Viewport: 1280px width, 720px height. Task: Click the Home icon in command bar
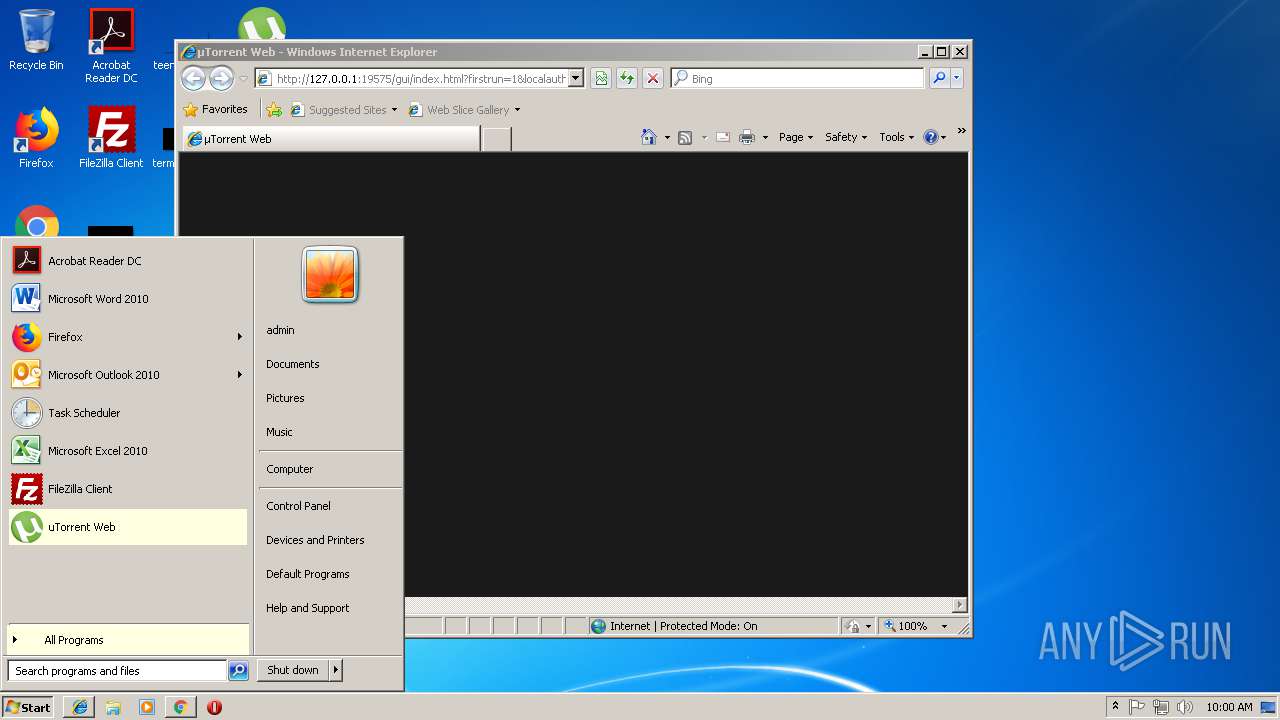[x=649, y=137]
